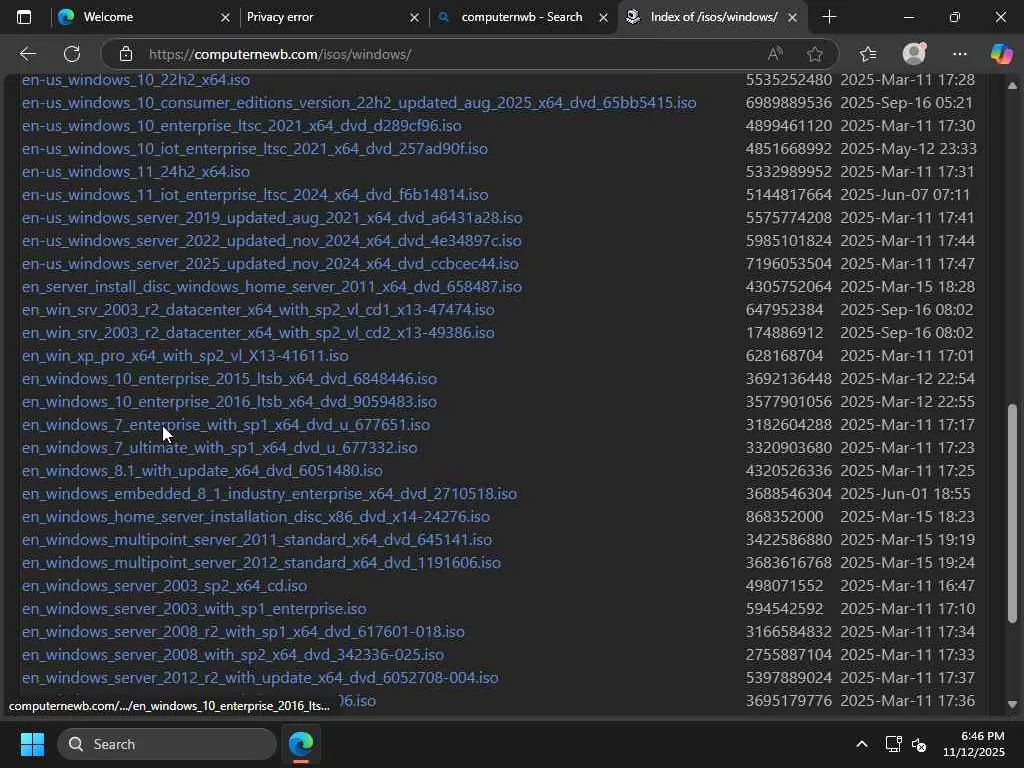
Task: Open a new tab with plus
Action: 829,17
